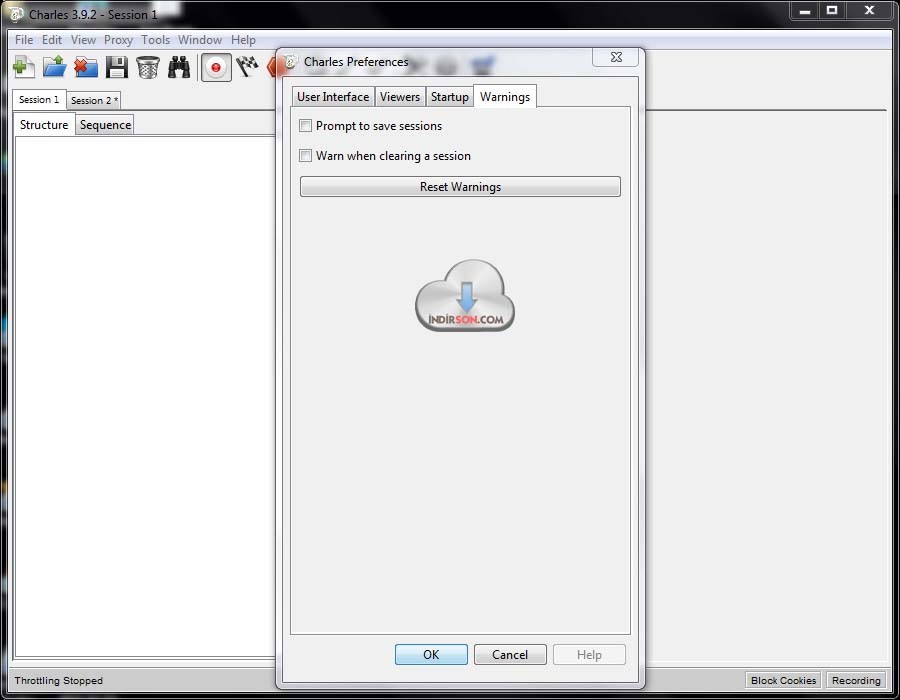Viewport: 900px width, 700px height.
Task: Close the Charles Preferences dialog
Action: point(616,57)
